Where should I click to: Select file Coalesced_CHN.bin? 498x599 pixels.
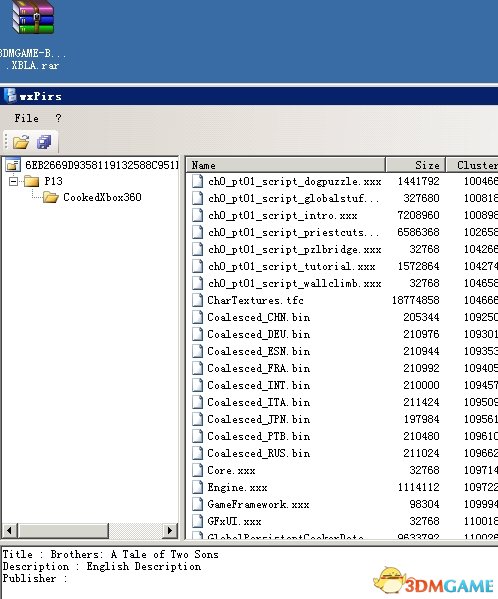(x=259, y=317)
